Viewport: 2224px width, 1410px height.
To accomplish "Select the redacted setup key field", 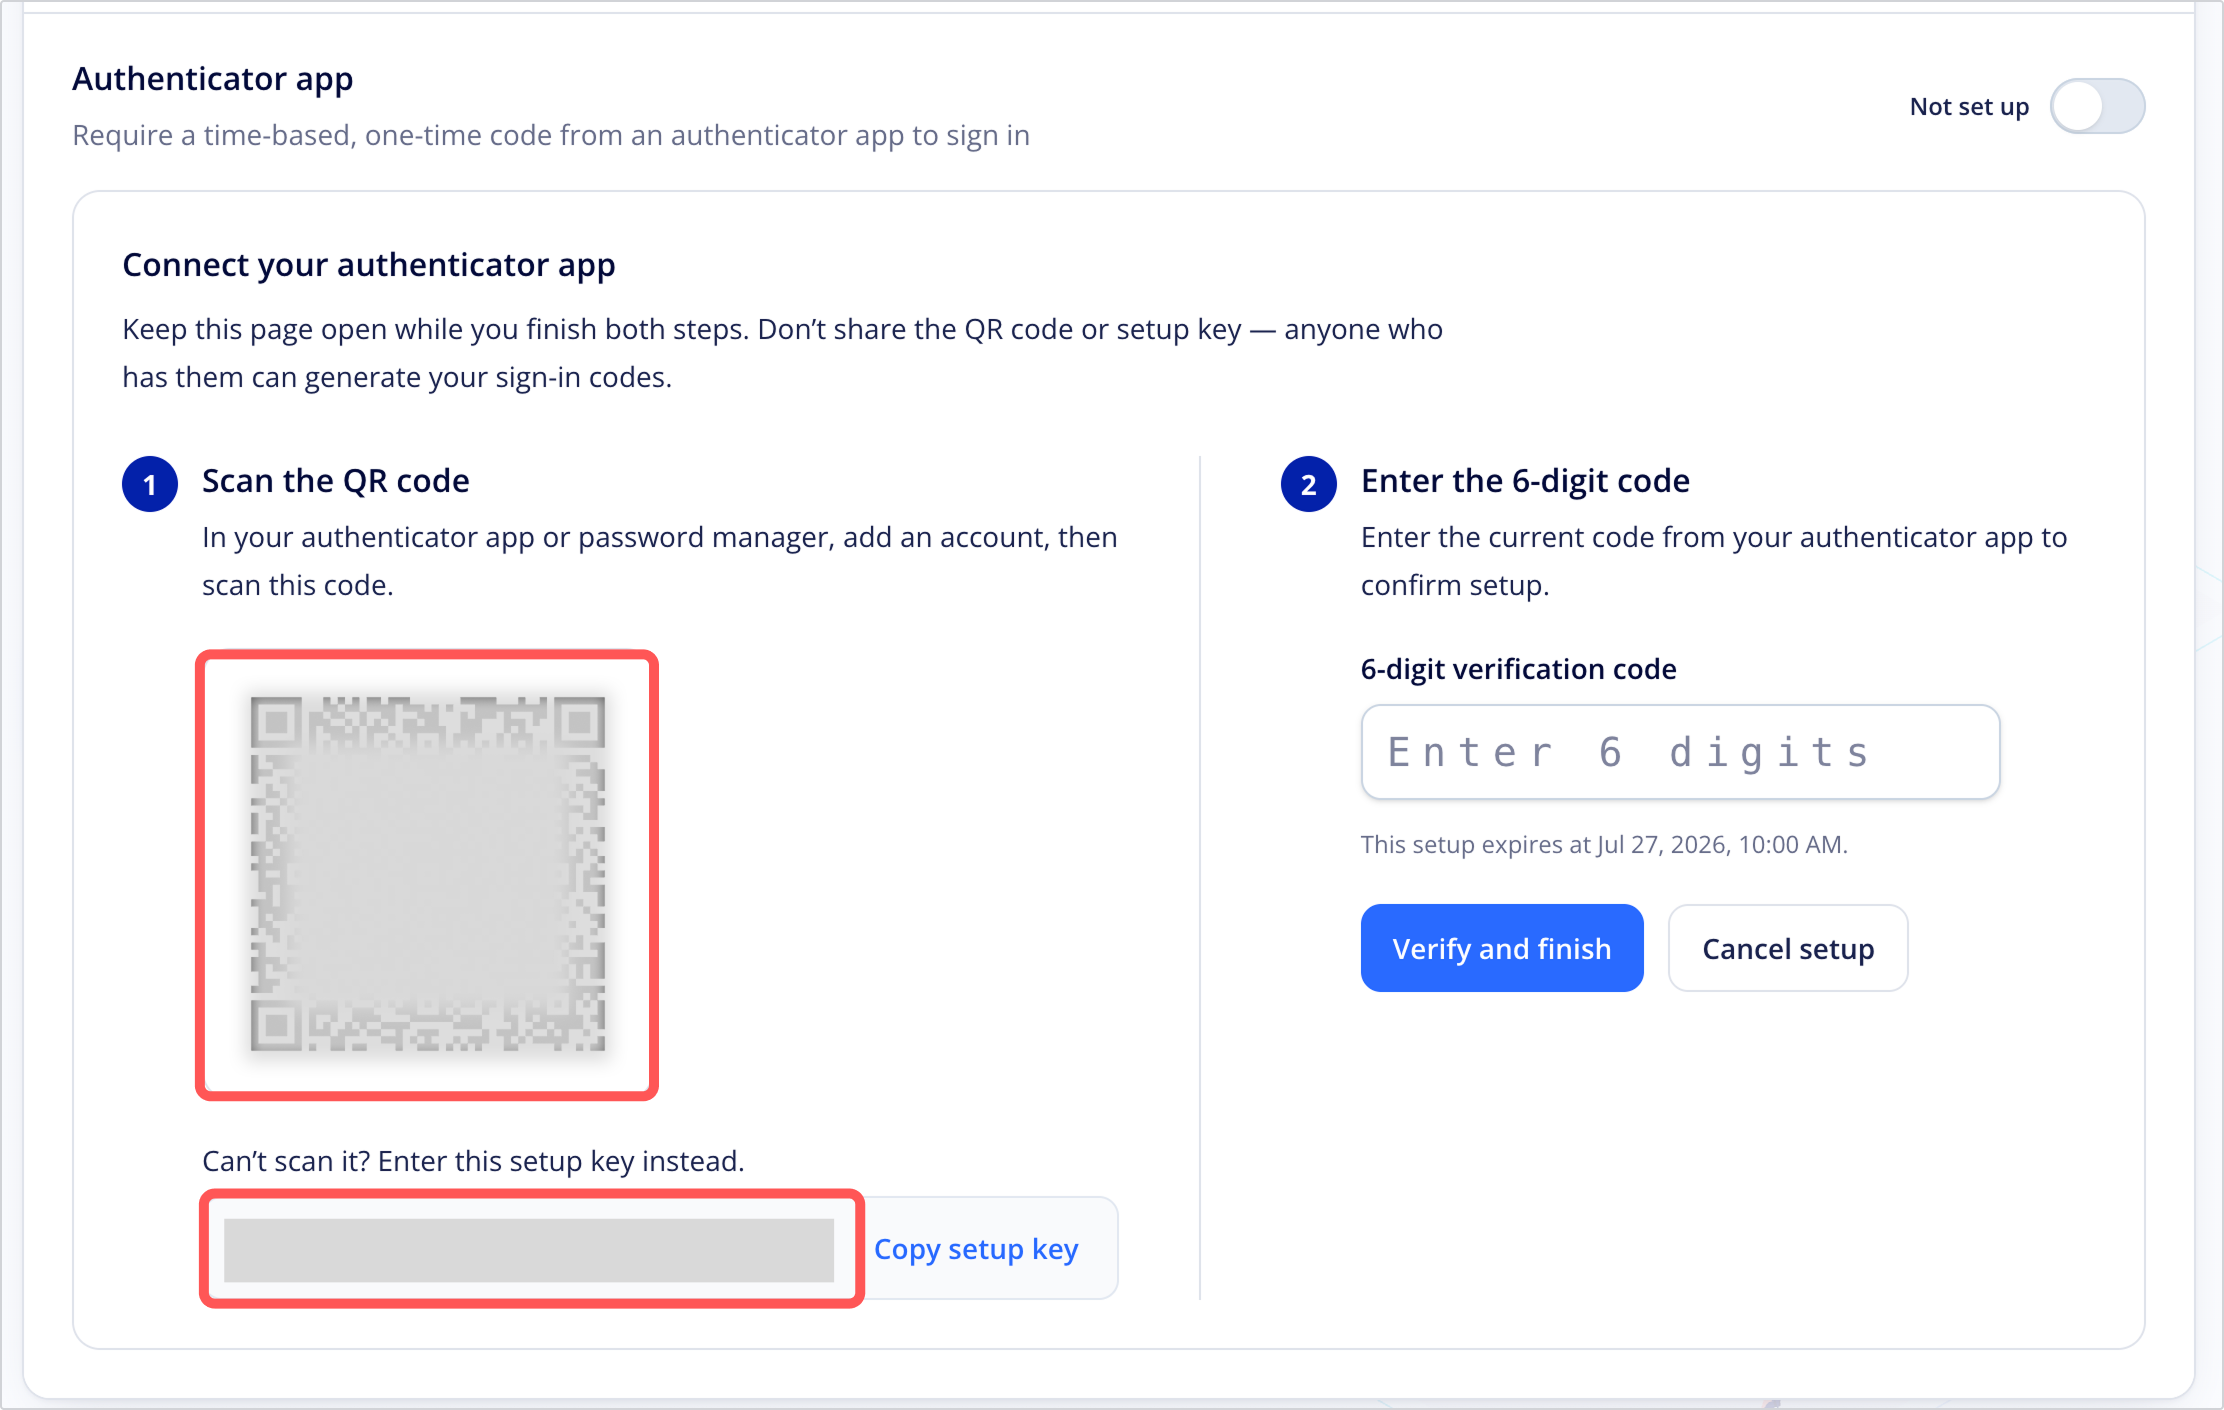I will click(531, 1249).
